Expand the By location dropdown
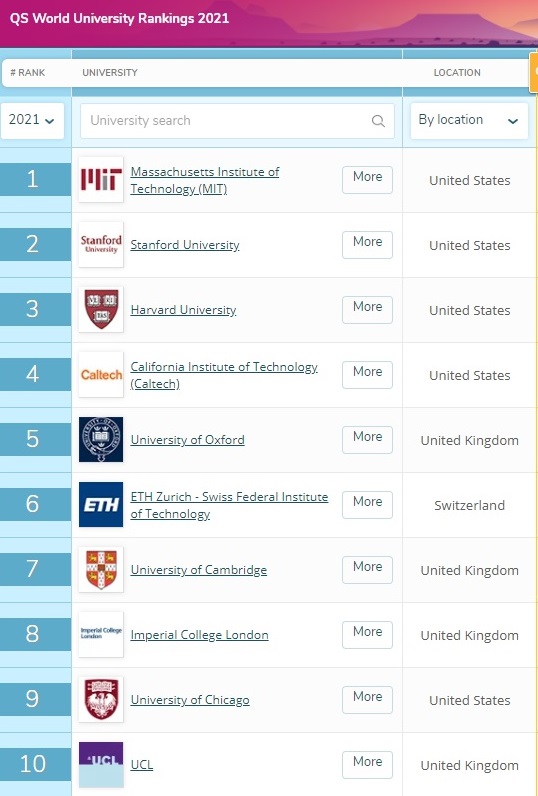Screen dimensions: 538x796 (469, 120)
